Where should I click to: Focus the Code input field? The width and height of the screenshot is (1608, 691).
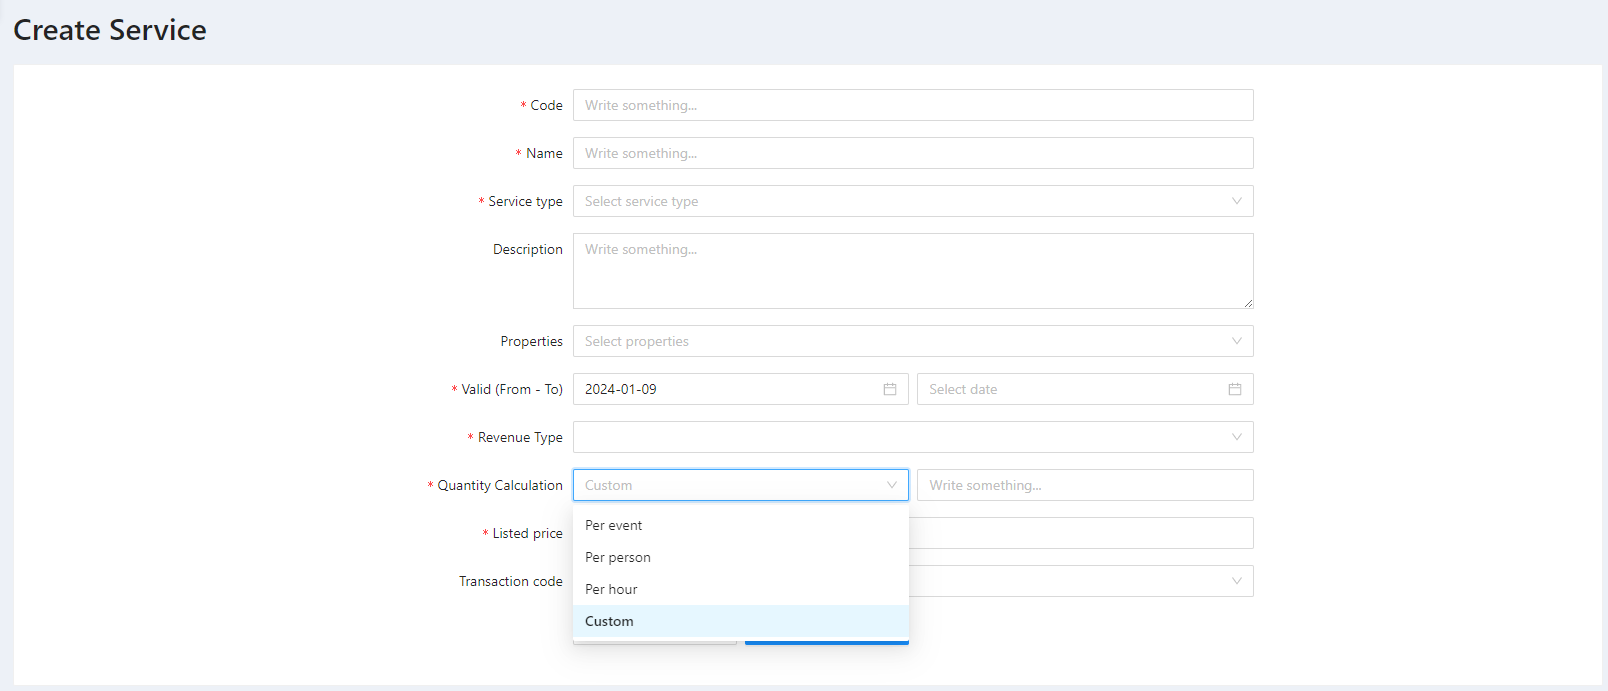[x=912, y=105]
